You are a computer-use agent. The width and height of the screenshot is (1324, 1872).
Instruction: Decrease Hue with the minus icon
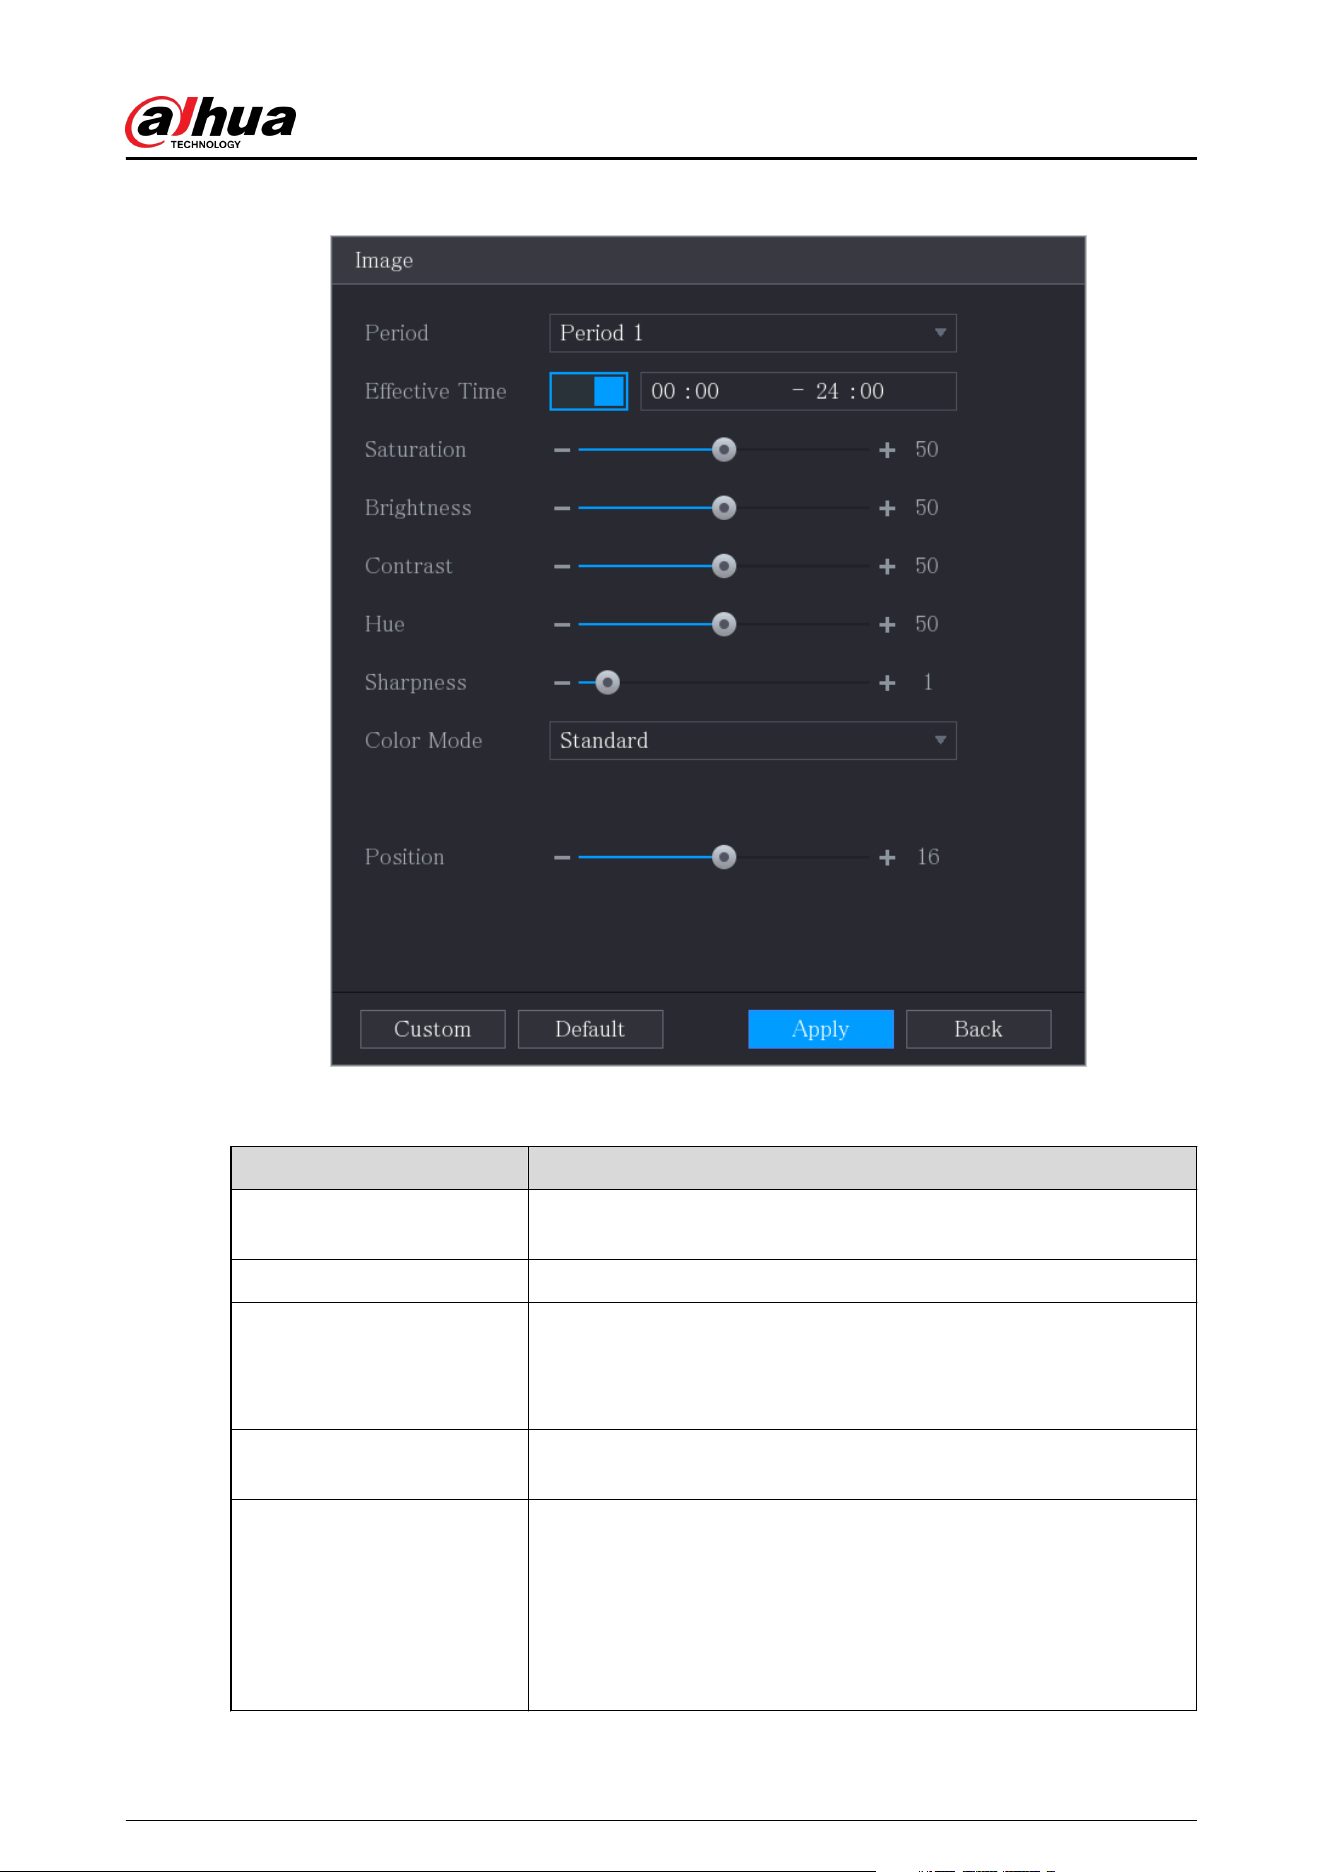562,624
